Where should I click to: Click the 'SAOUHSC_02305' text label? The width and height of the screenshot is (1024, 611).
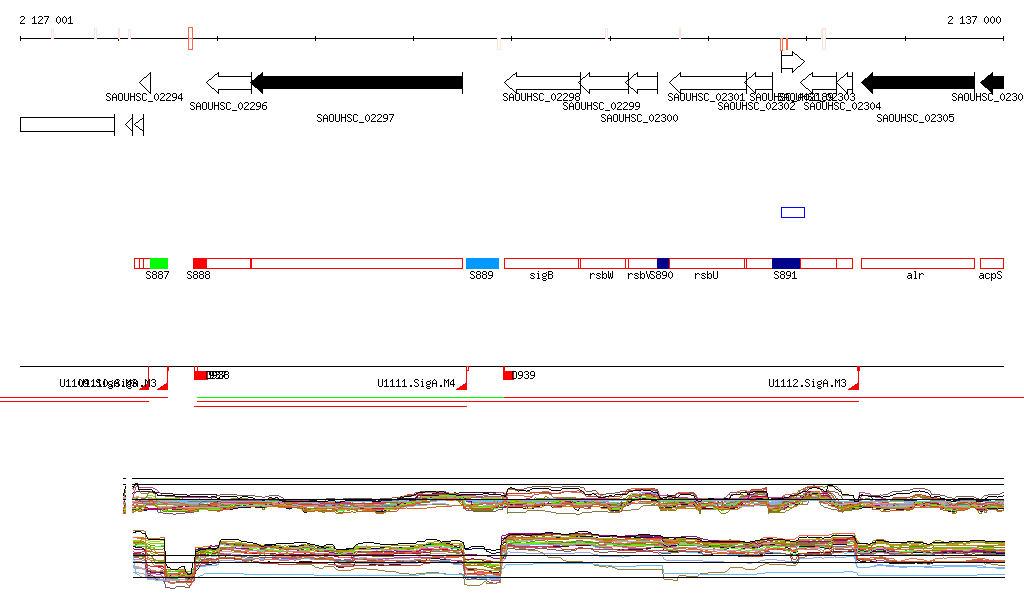[x=916, y=118]
